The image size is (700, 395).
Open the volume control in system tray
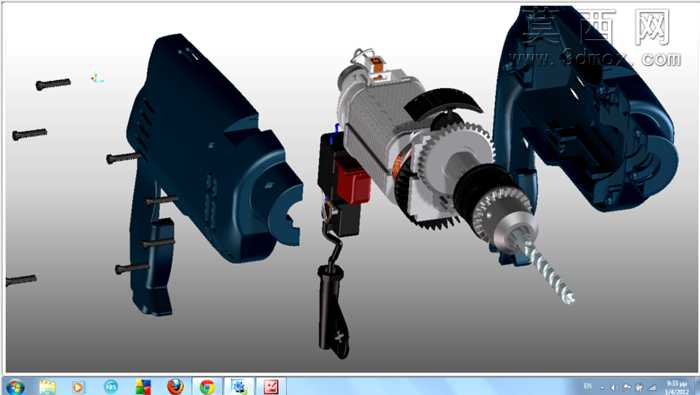click(613, 388)
